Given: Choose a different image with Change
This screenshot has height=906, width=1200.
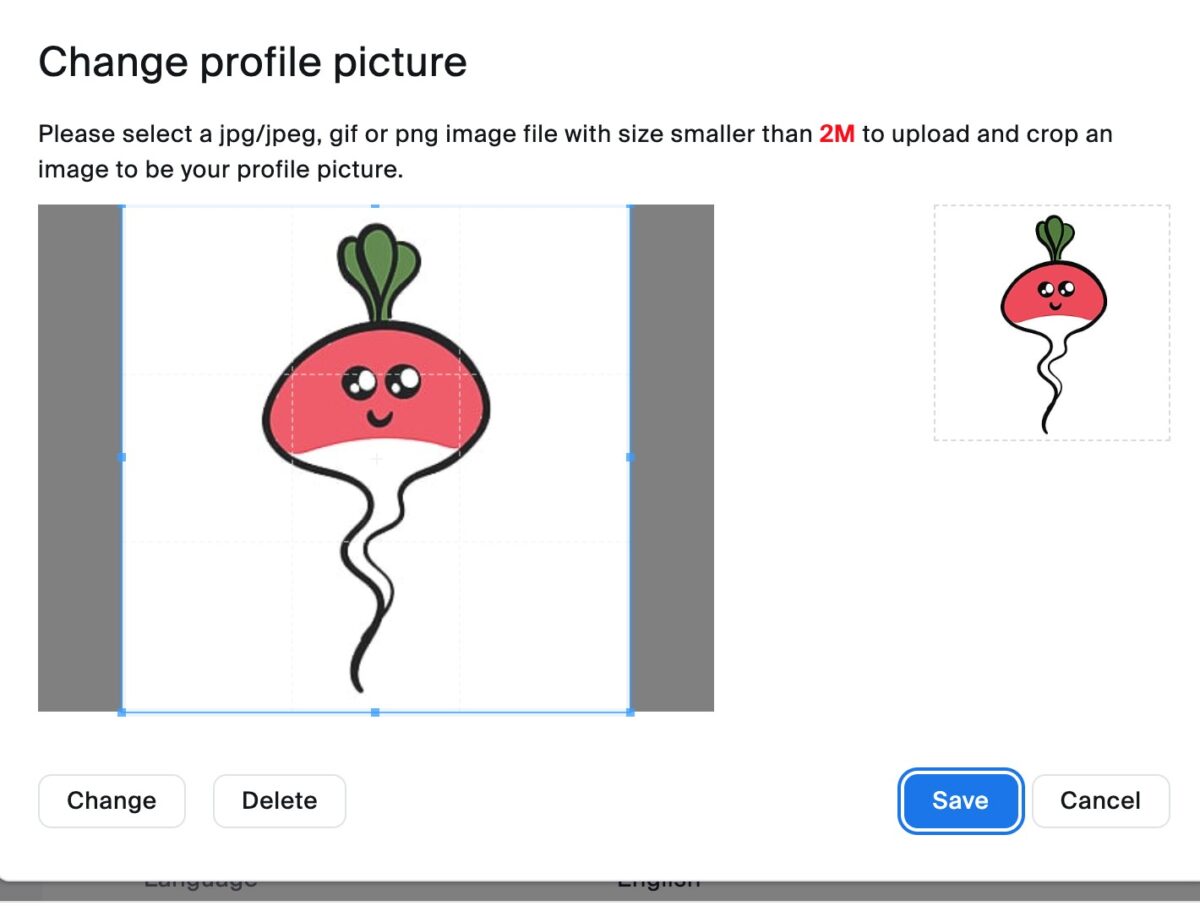Looking at the screenshot, I should click(112, 801).
